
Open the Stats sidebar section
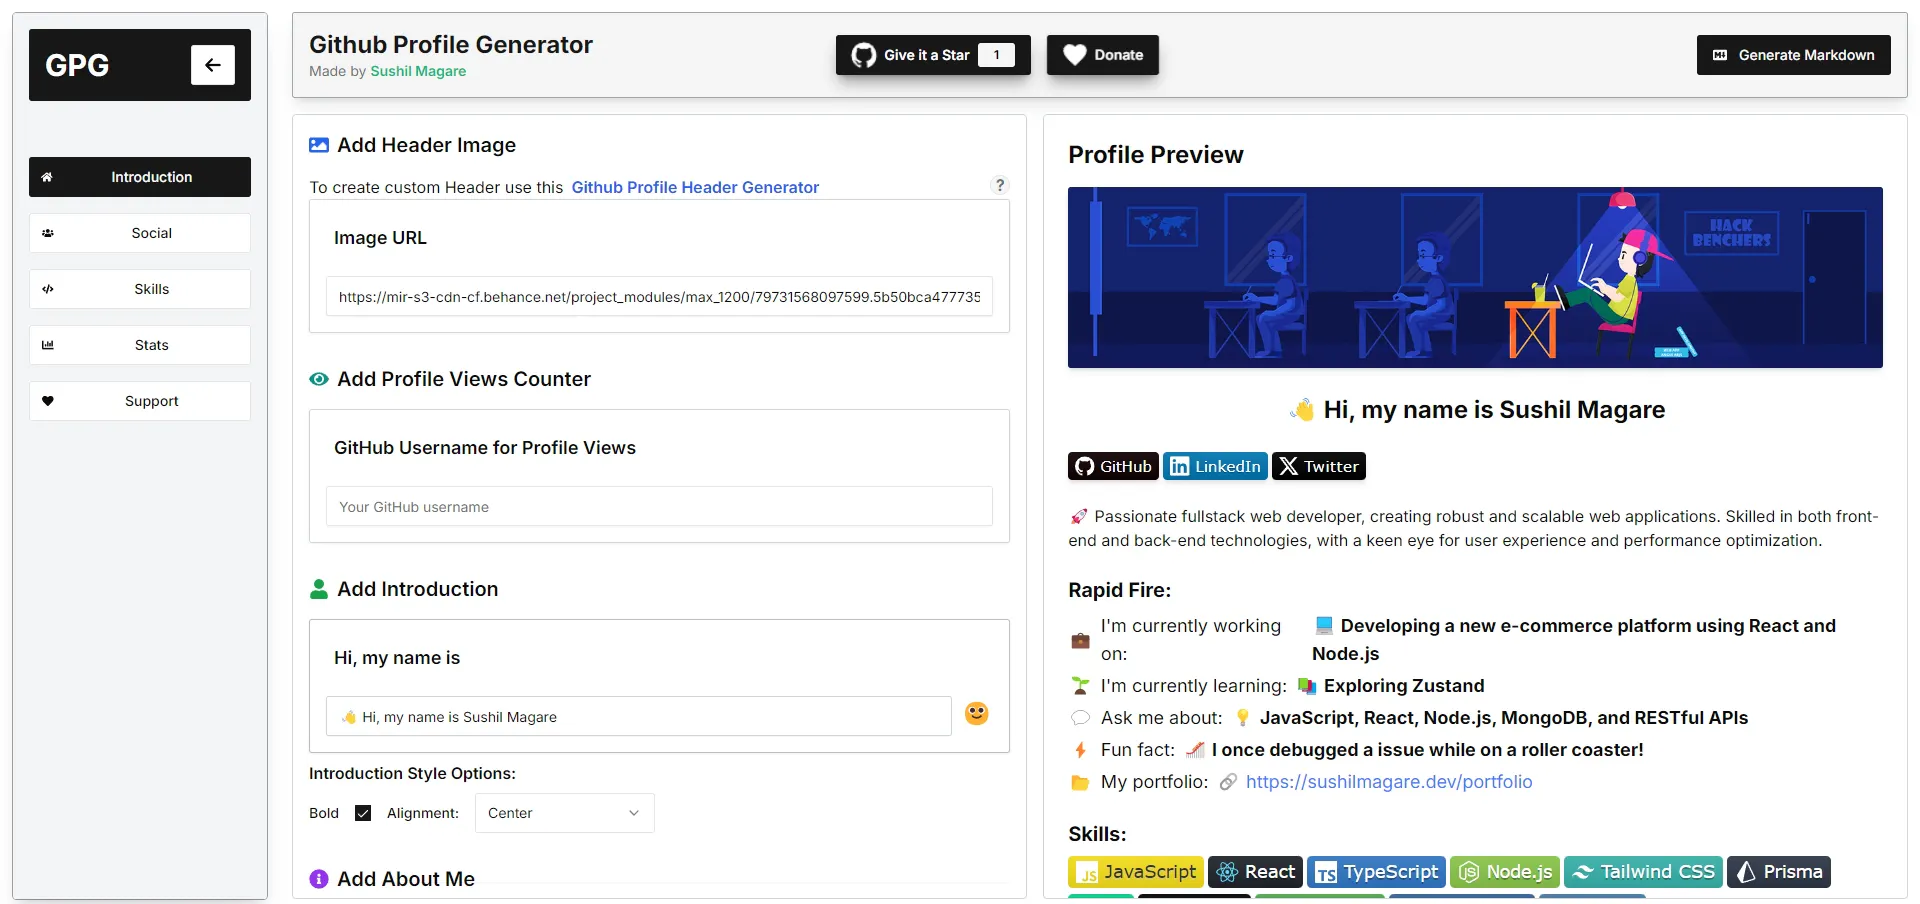[x=140, y=345]
